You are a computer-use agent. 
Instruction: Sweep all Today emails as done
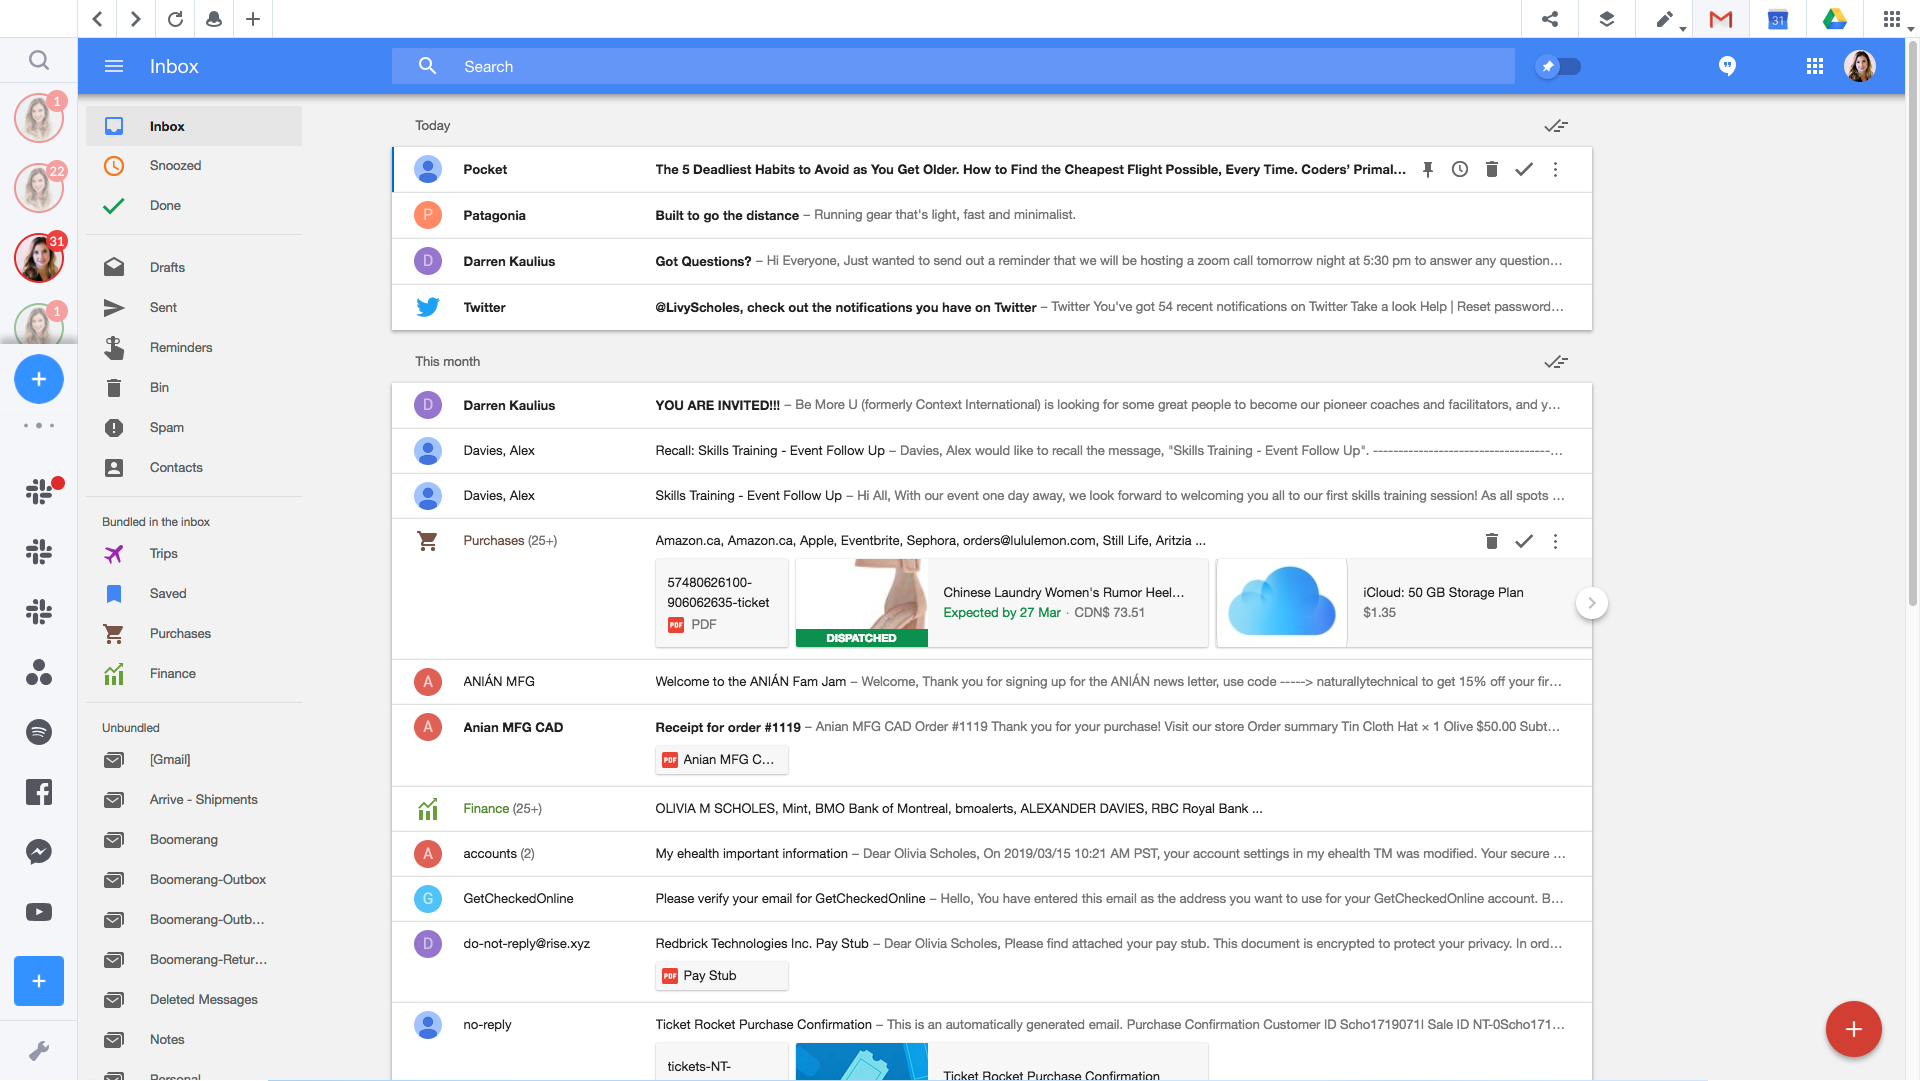tap(1556, 126)
